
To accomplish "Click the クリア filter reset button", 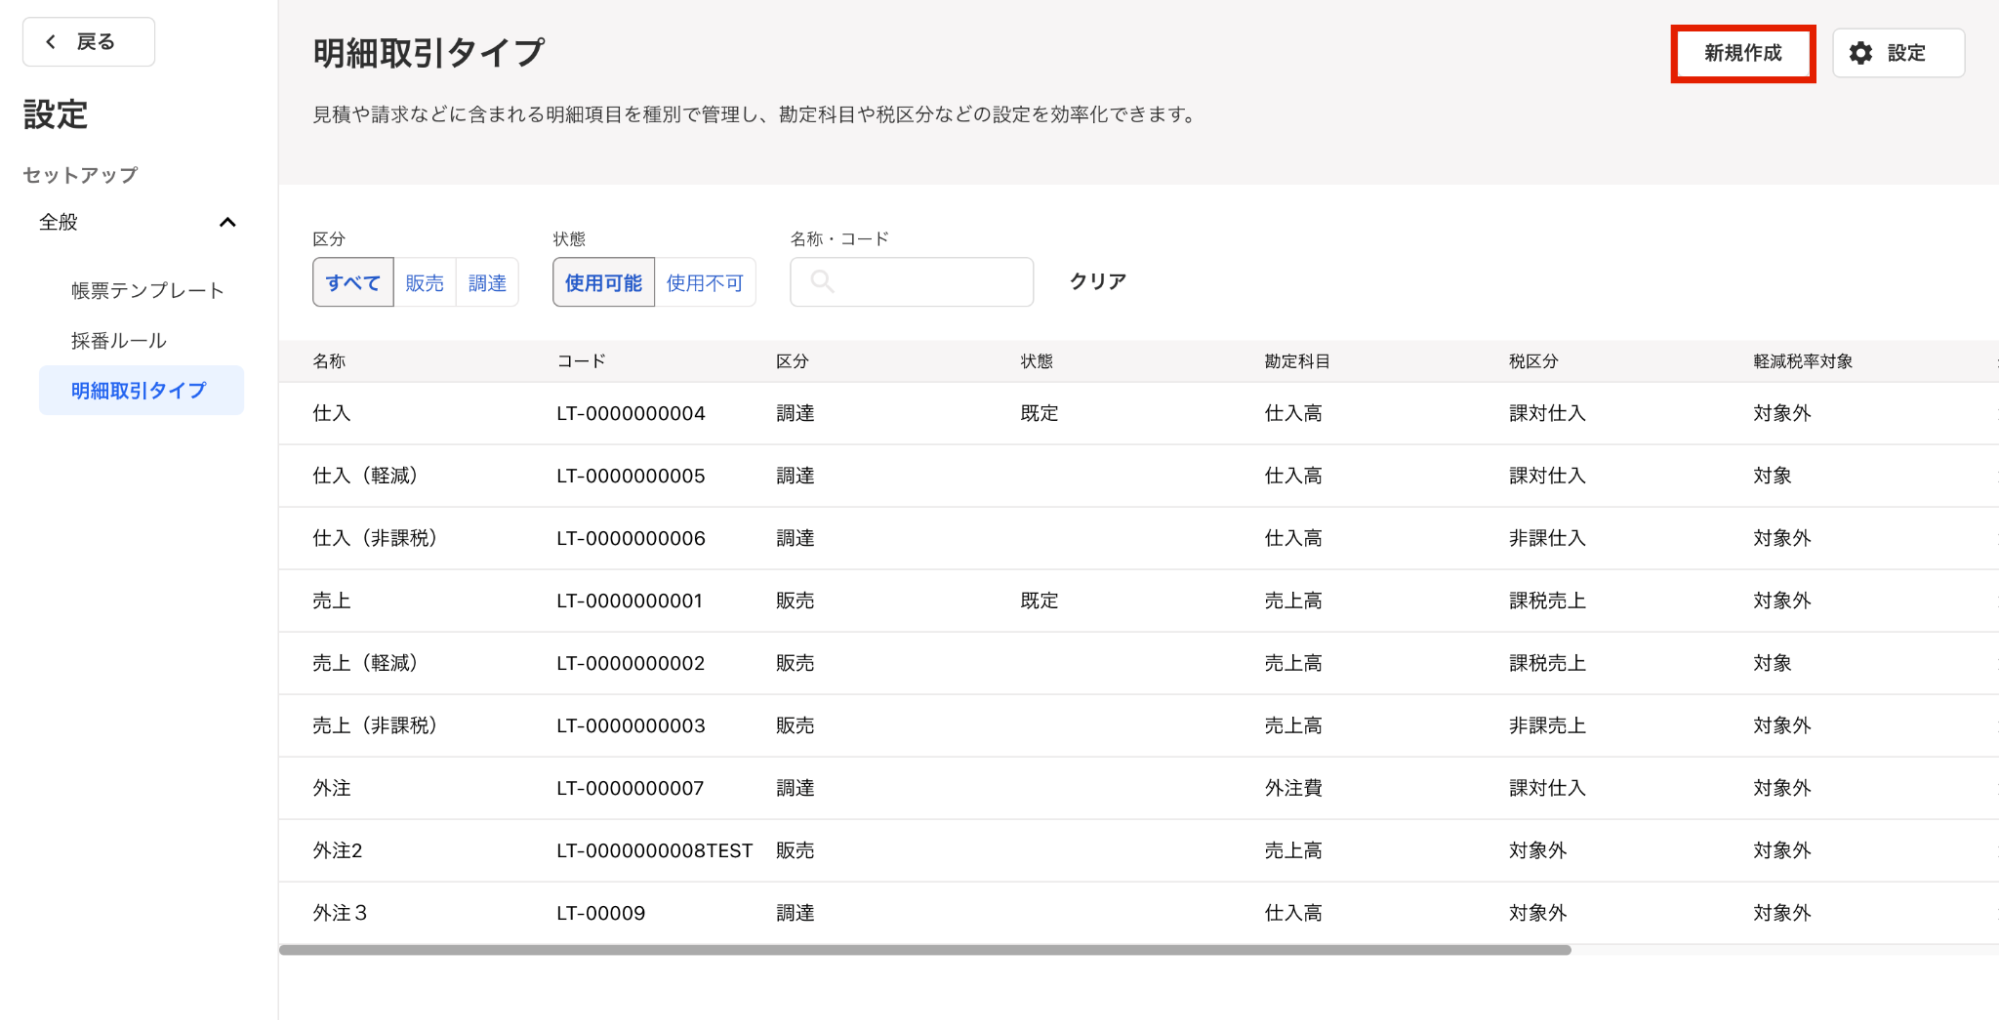I will 1098,282.
